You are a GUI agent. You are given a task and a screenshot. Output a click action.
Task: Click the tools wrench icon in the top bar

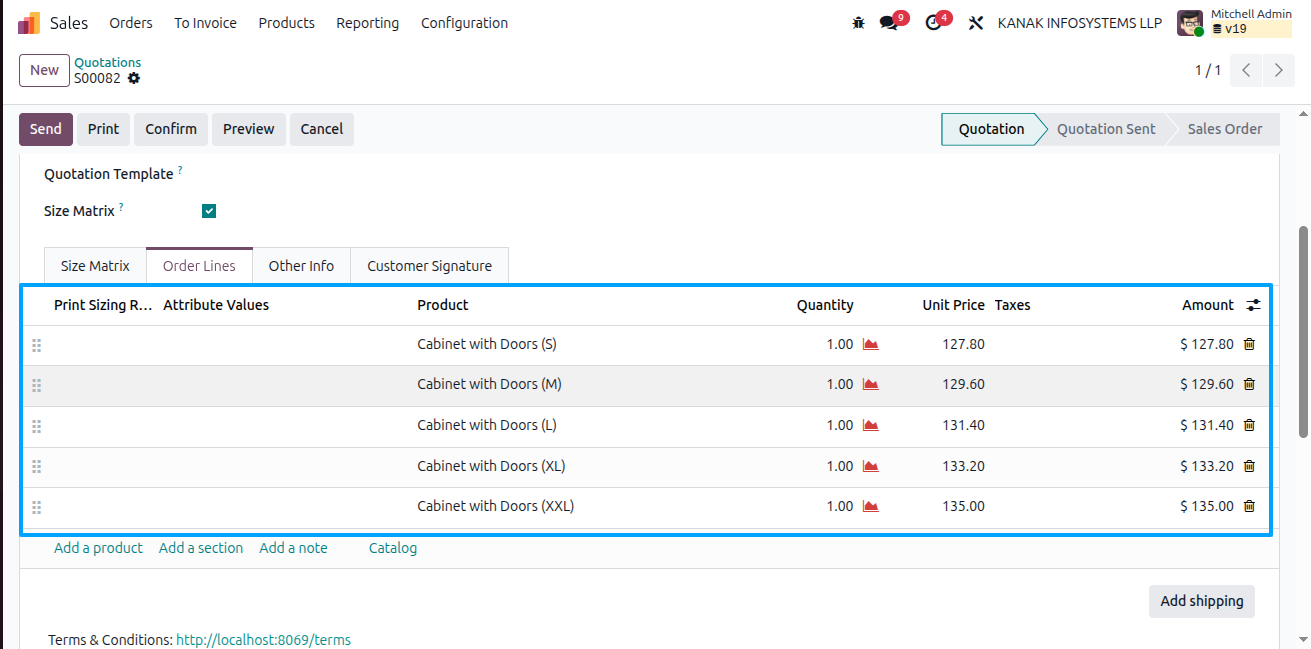(x=976, y=23)
